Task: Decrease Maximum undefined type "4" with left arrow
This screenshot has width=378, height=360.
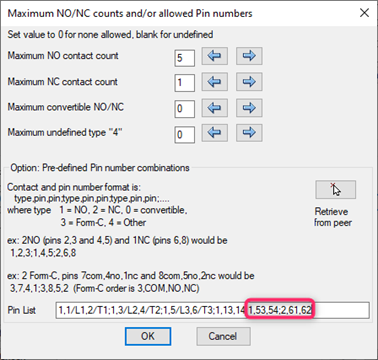Action: (x=214, y=133)
